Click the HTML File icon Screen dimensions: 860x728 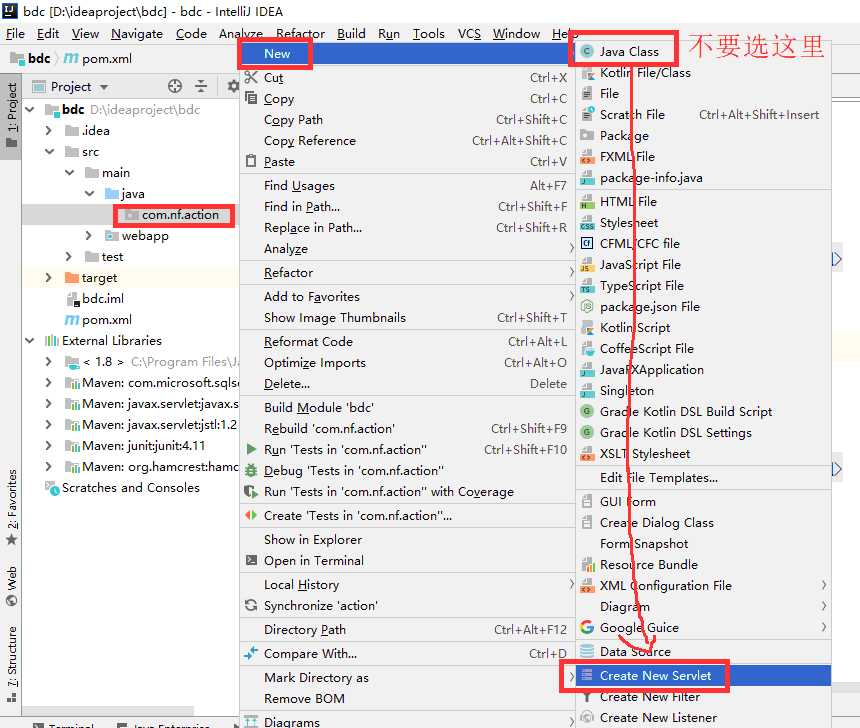[x=587, y=201]
